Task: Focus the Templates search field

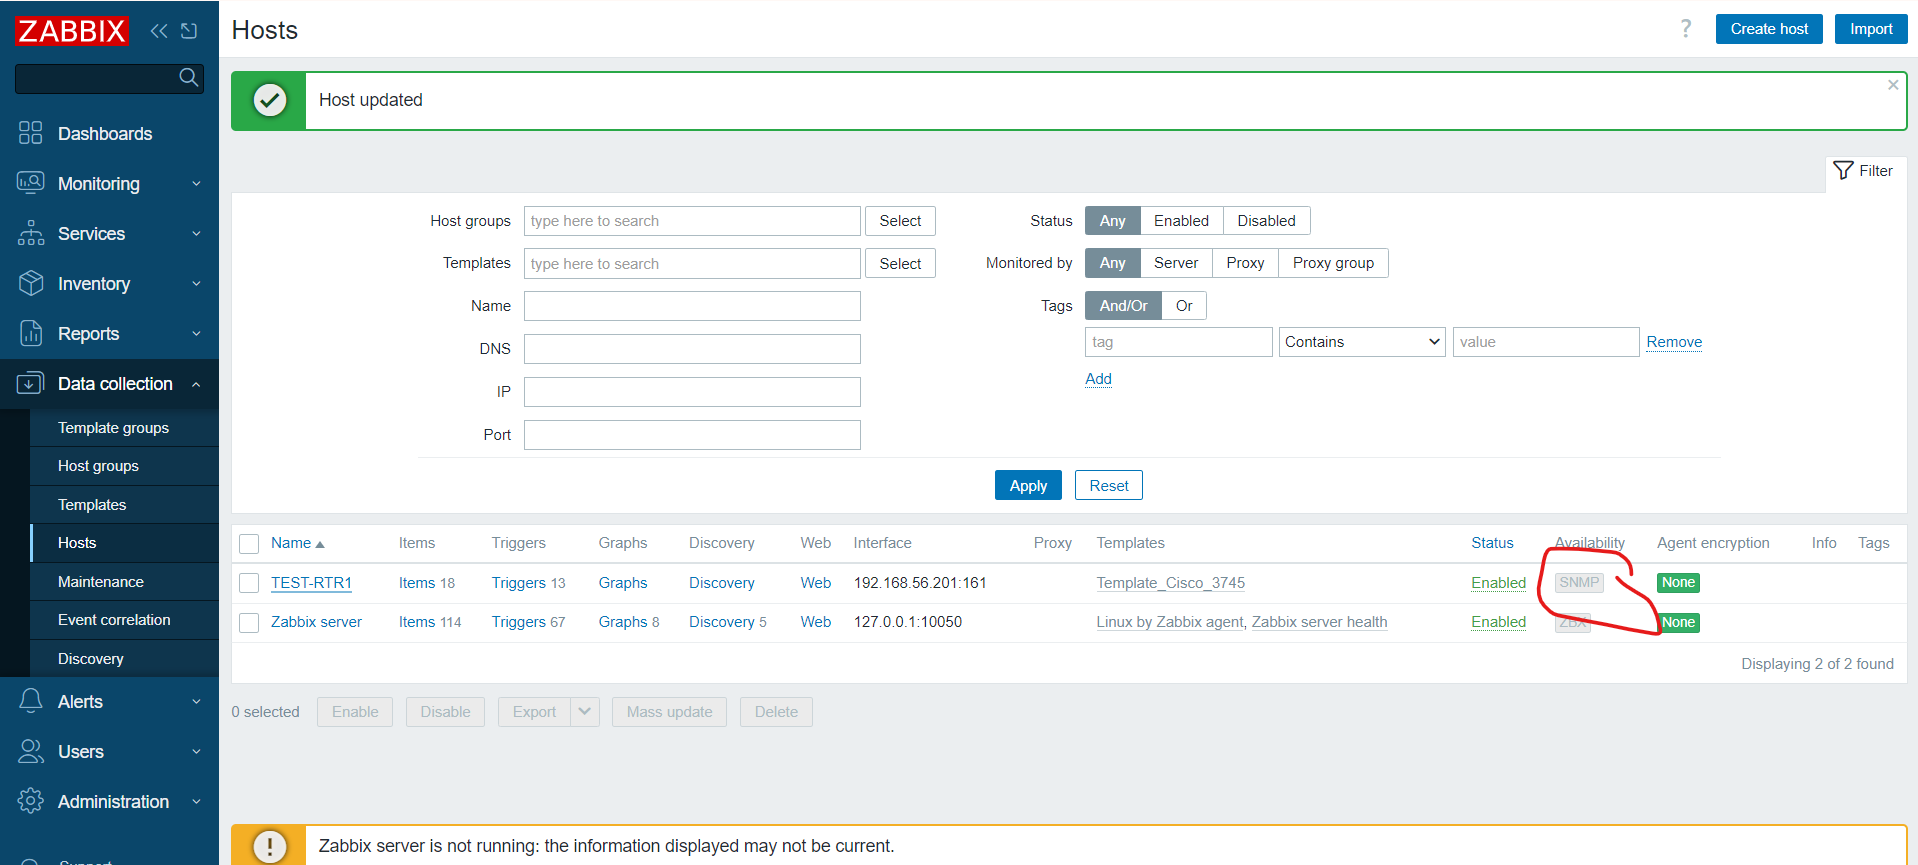Action: (692, 264)
